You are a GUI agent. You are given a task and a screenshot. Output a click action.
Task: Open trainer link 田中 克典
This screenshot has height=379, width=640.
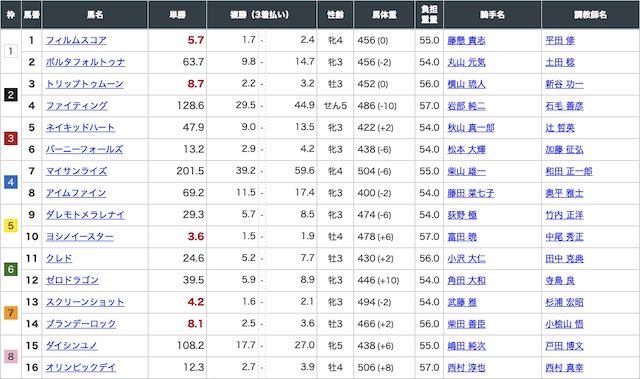[564, 259]
